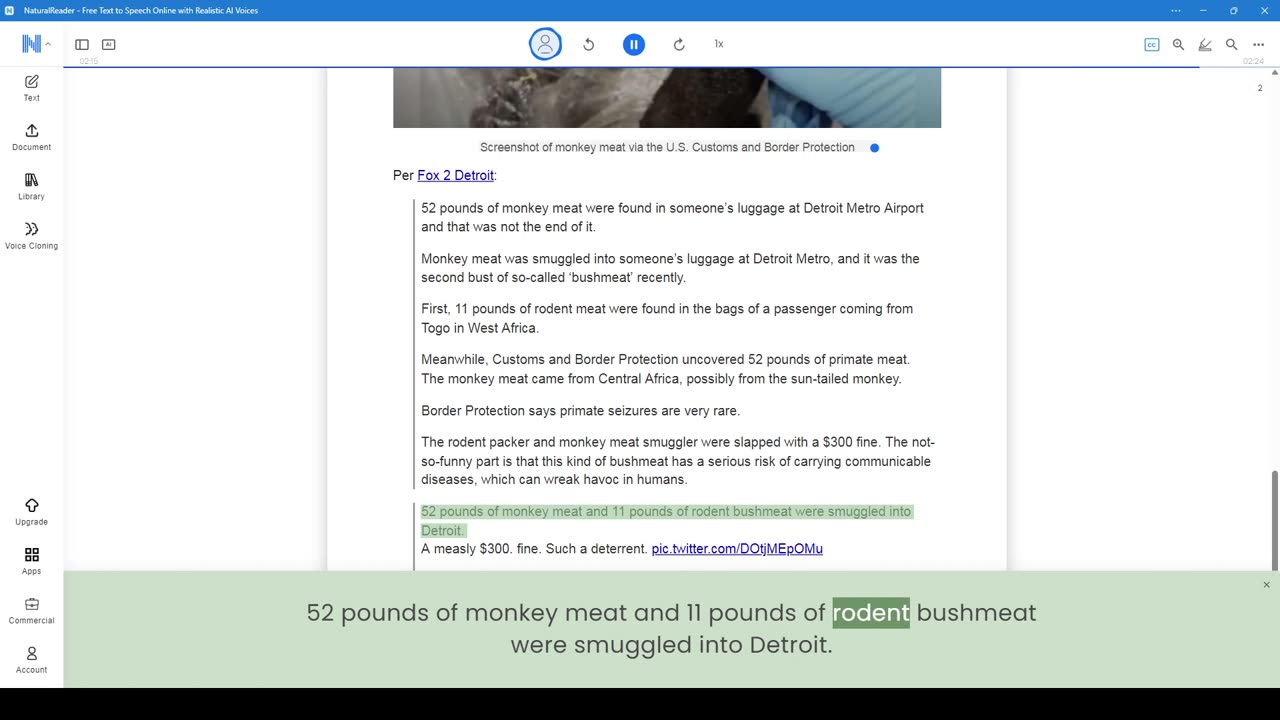Open the highlighter annotation tool
Image resolution: width=1280 pixels, height=720 pixels.
pos(1205,44)
